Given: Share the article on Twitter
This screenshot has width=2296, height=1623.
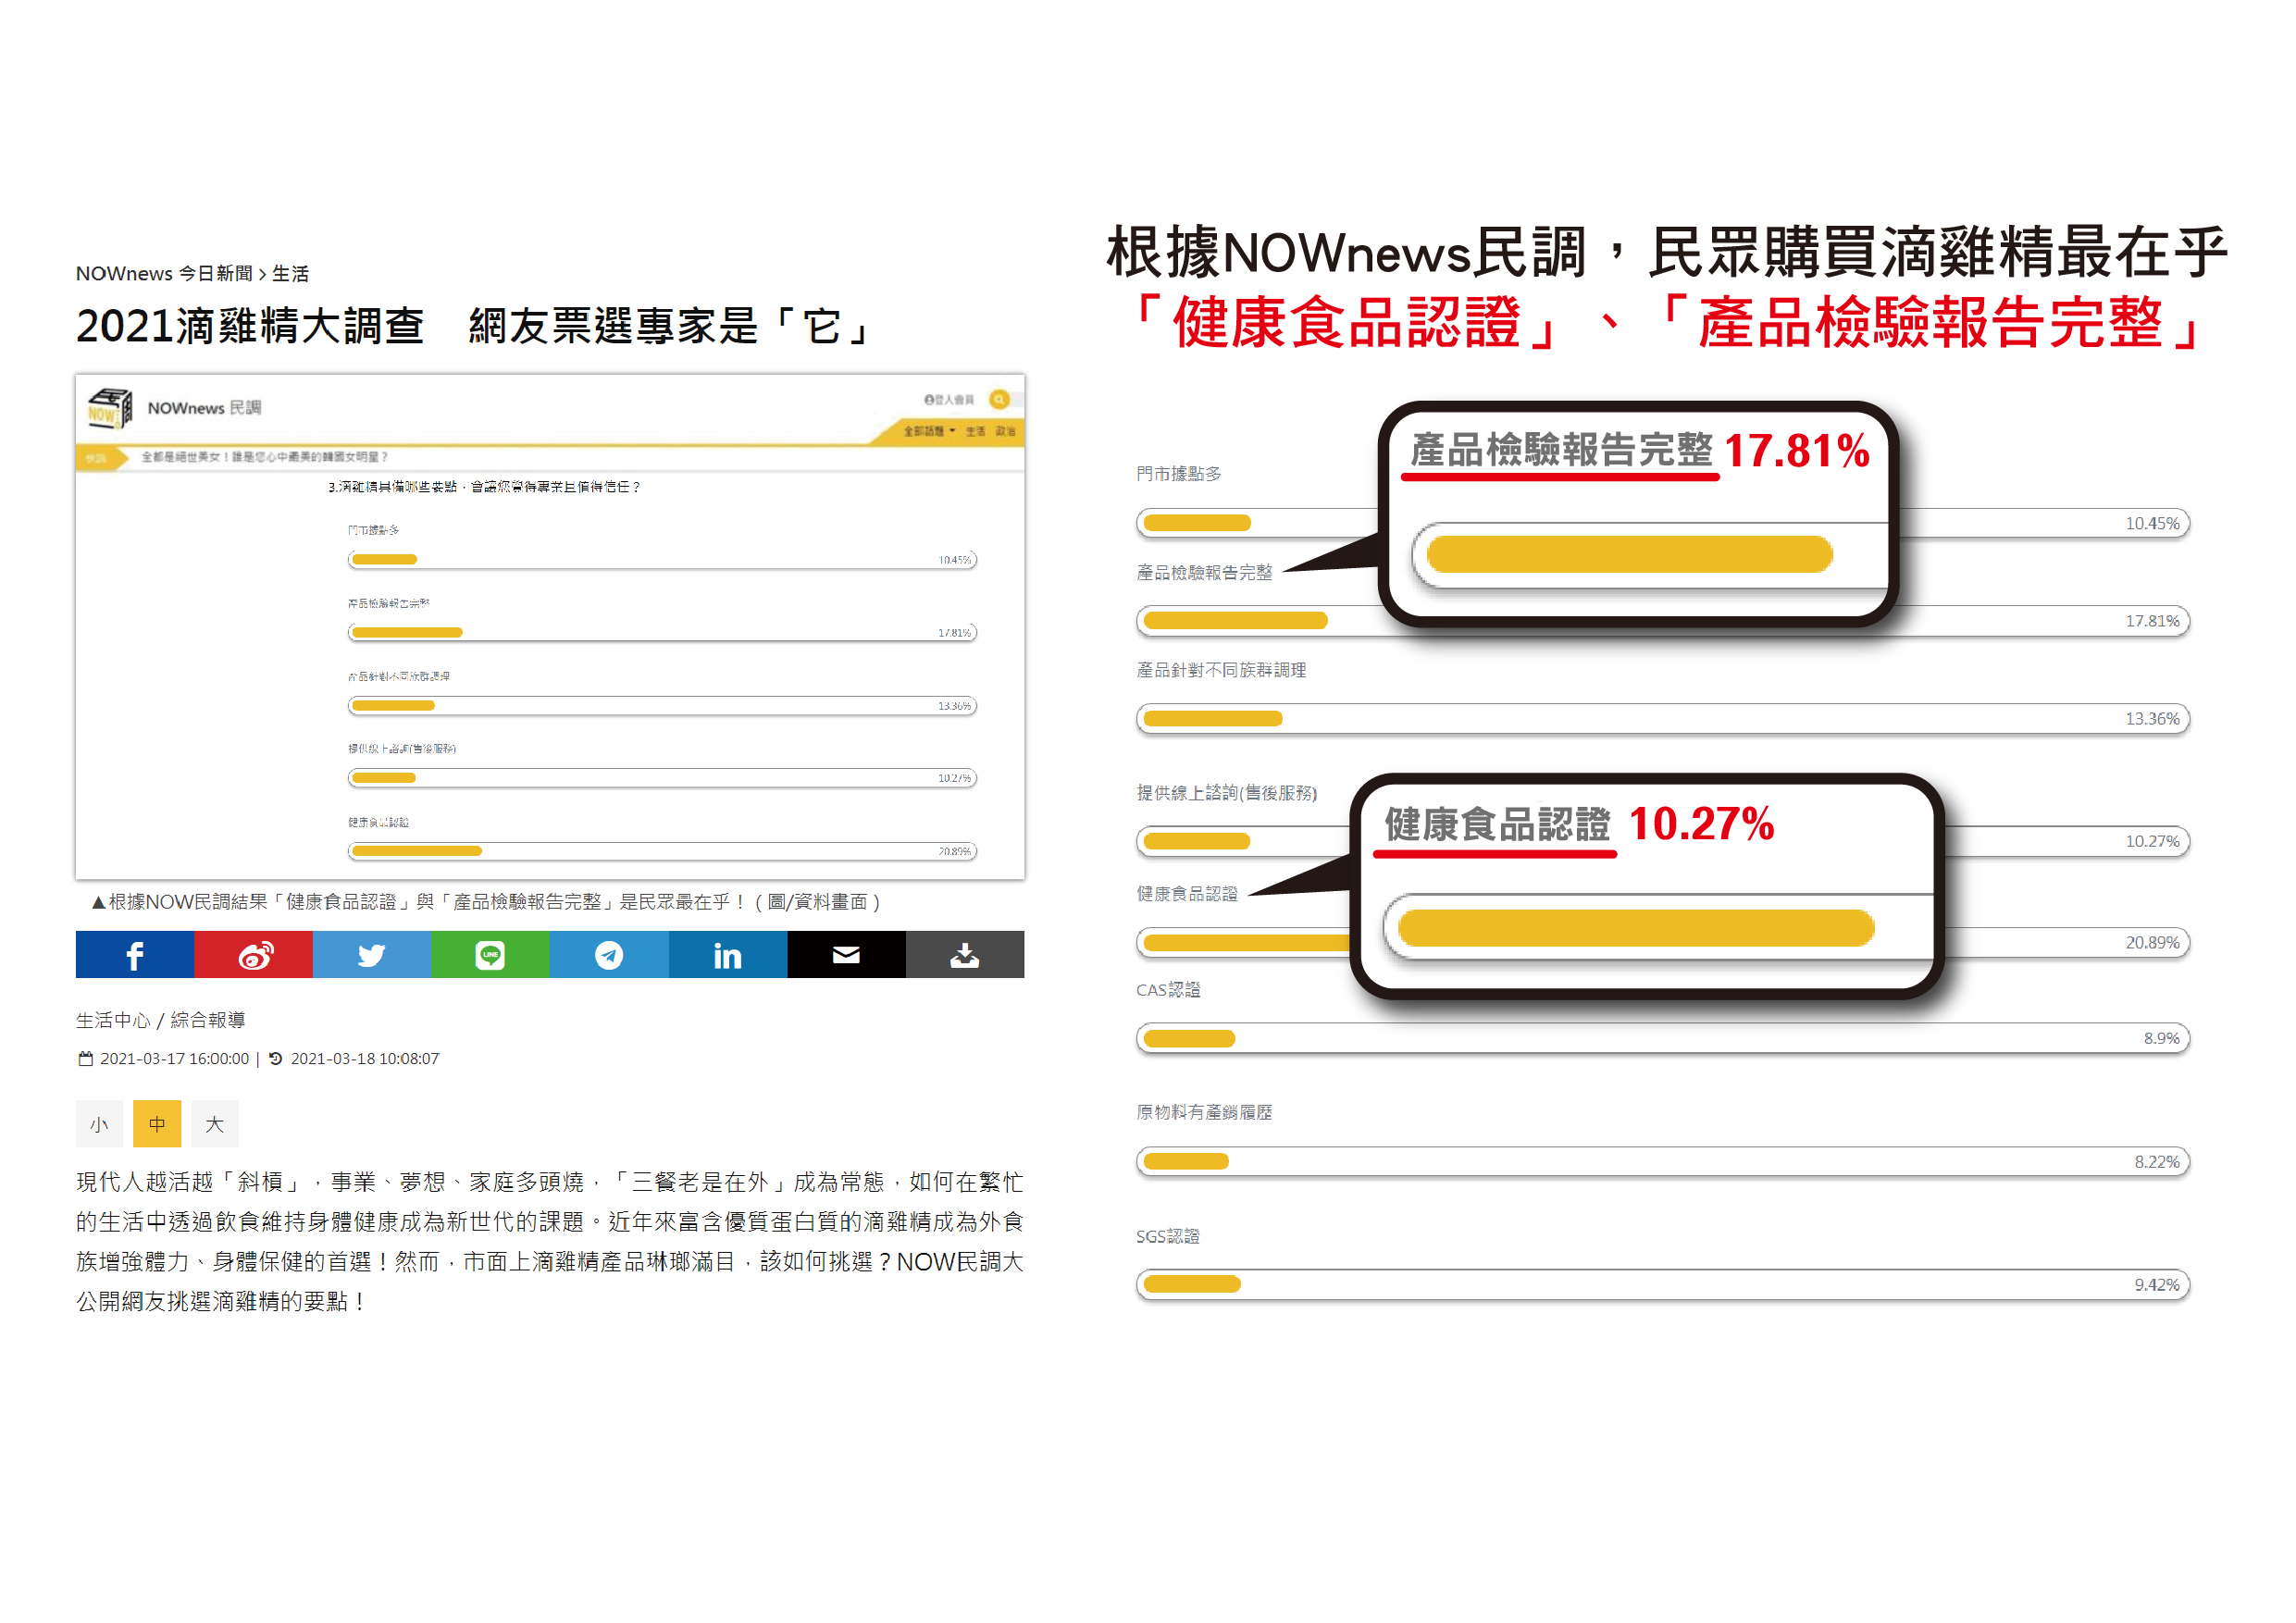Looking at the screenshot, I should (372, 955).
